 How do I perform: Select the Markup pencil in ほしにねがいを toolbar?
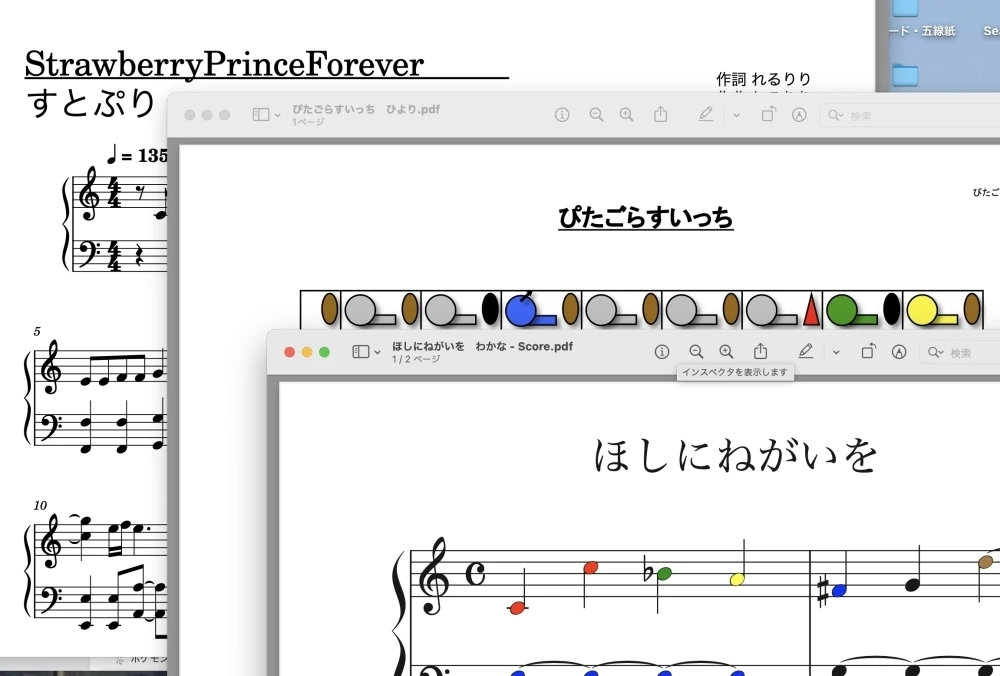(x=805, y=351)
